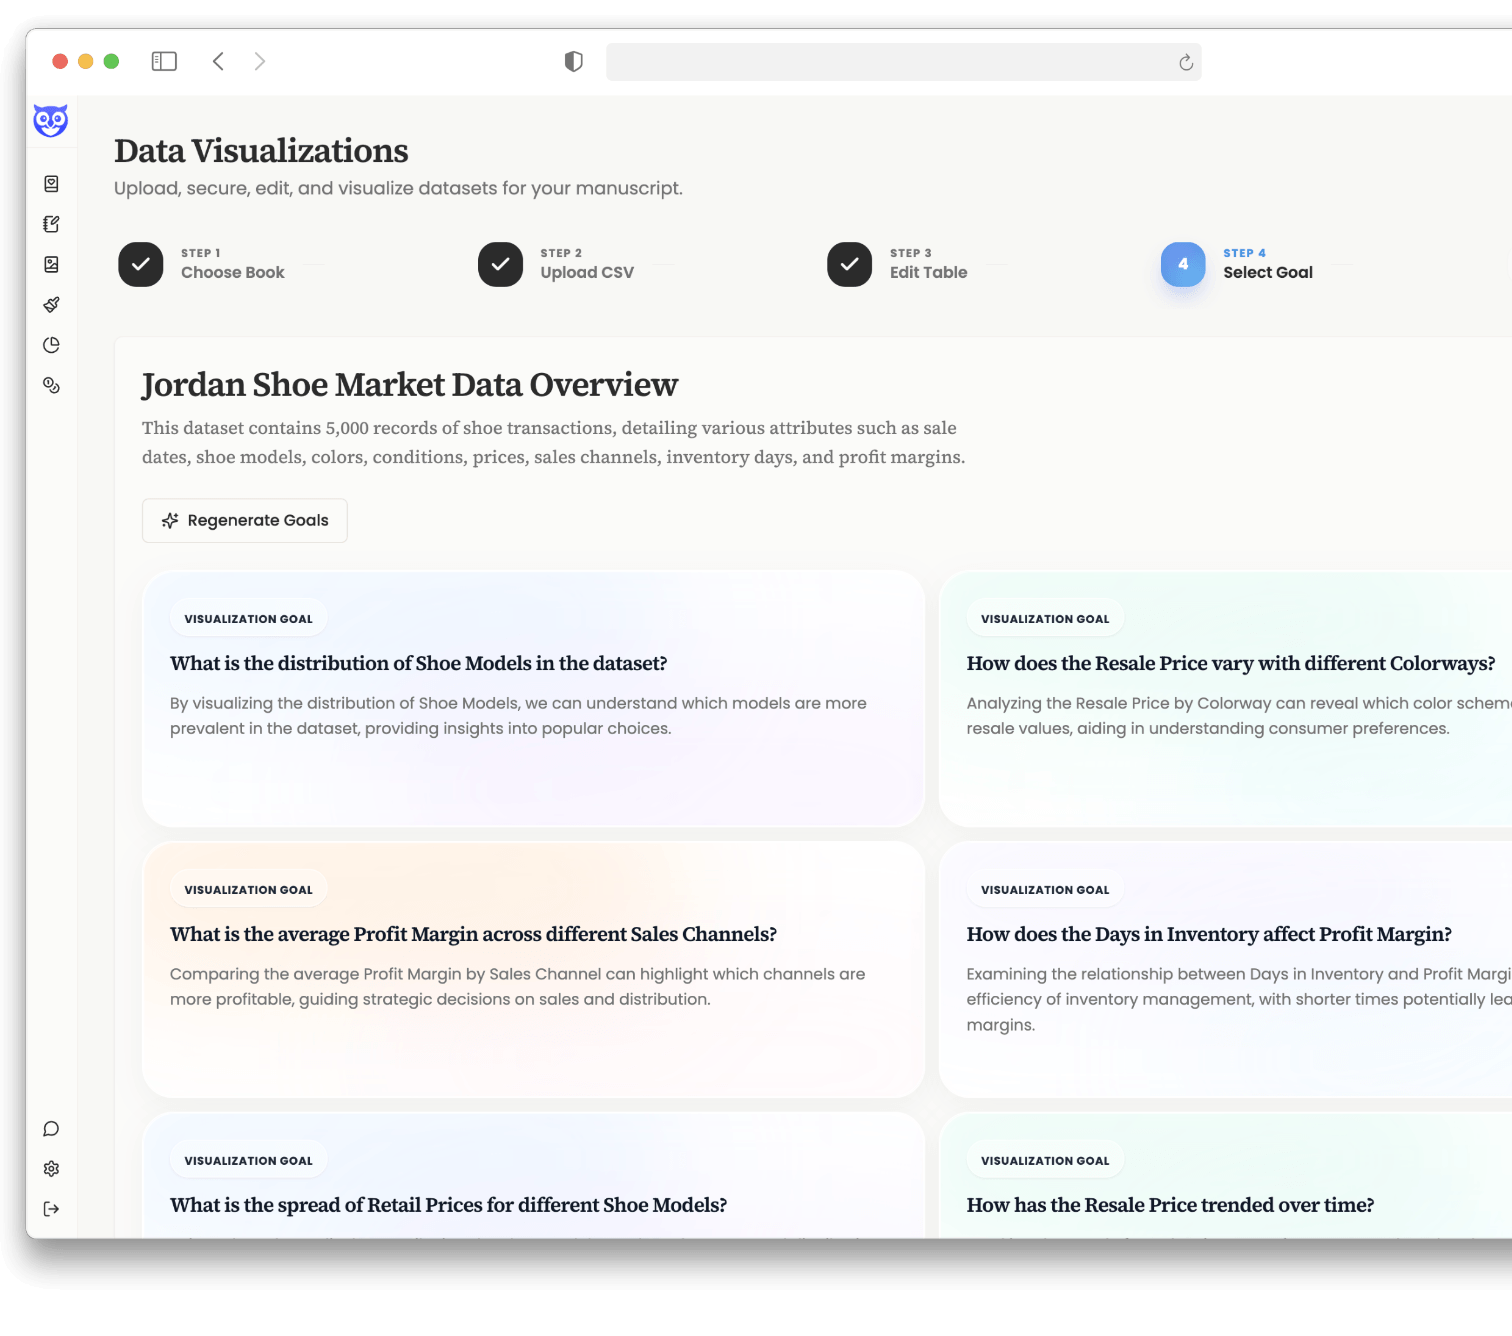Click the privacy shield icon
The height and width of the screenshot is (1336, 1512).
pos(574,62)
